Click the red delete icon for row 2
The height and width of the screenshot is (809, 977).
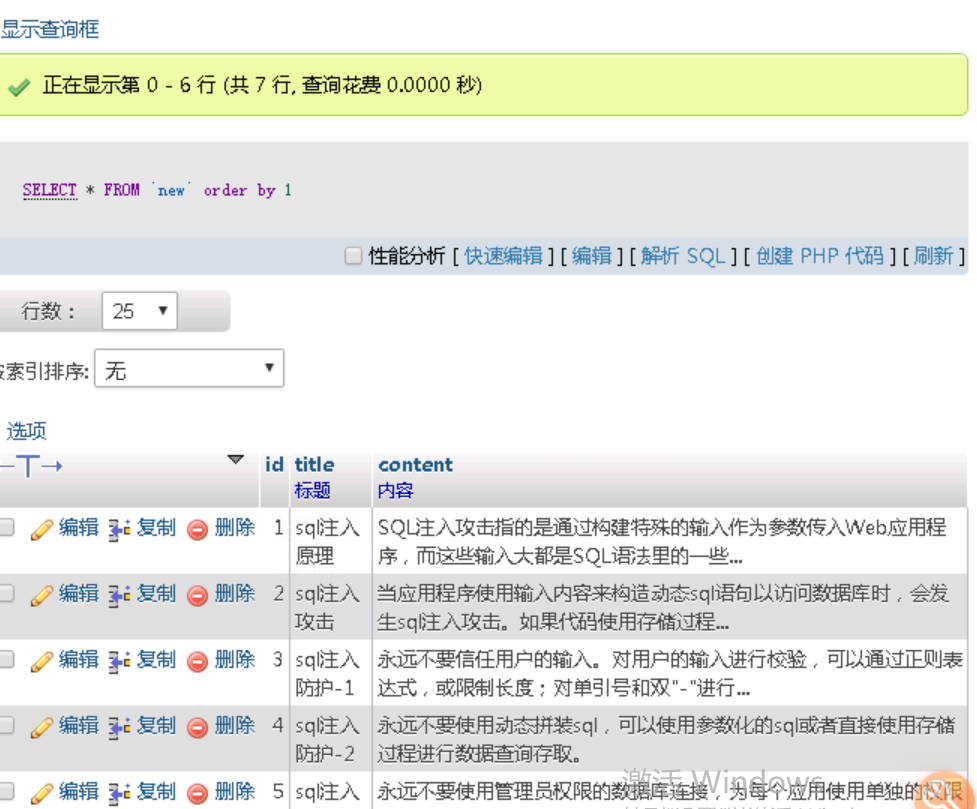coord(198,596)
